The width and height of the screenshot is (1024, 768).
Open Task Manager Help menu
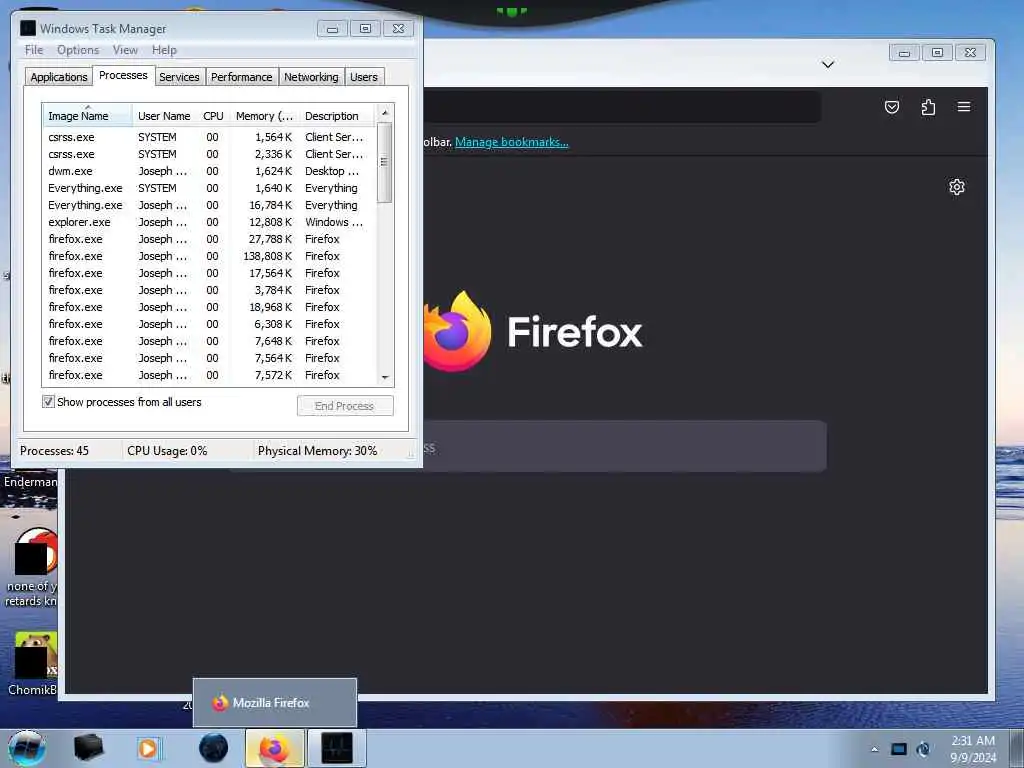pyautogui.click(x=164, y=50)
